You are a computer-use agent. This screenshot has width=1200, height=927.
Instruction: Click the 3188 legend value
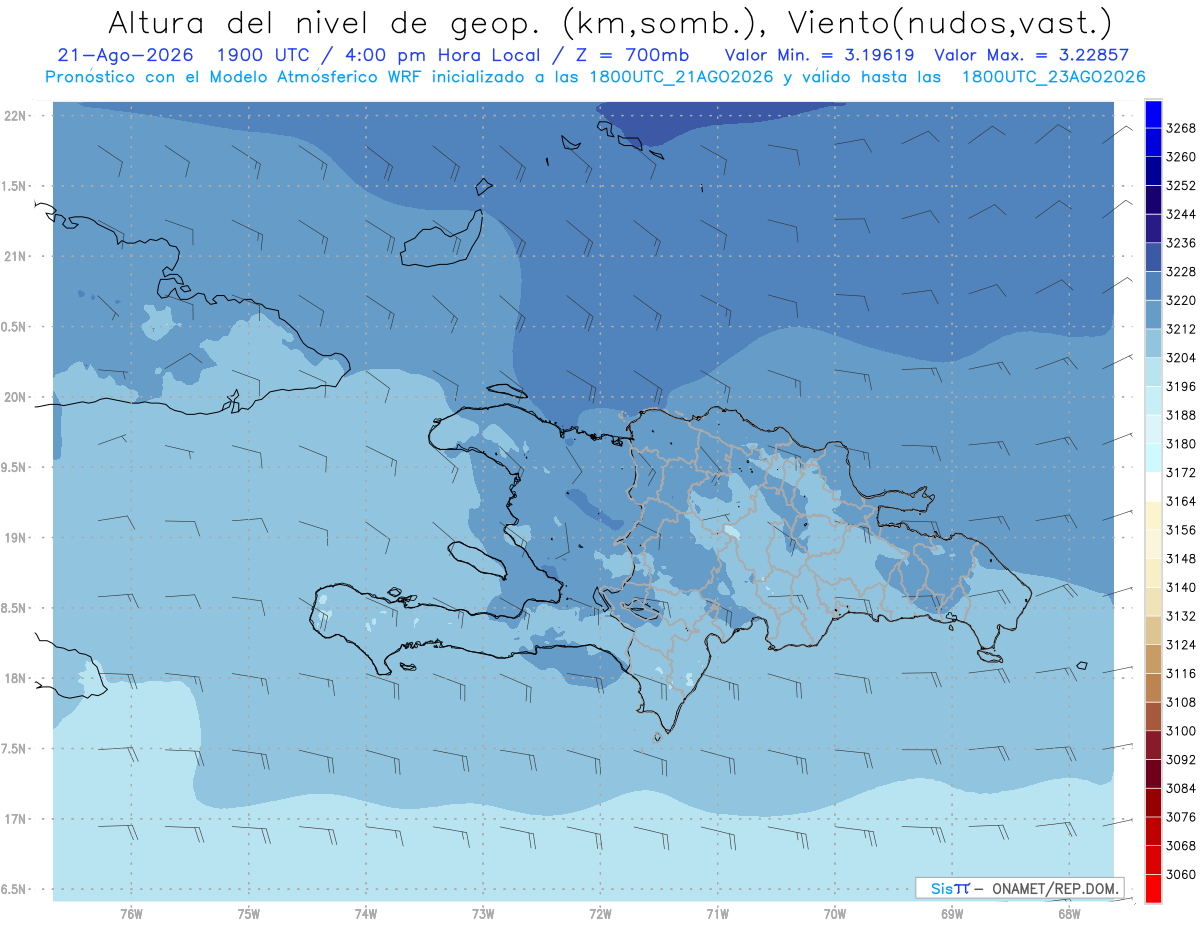(1180, 415)
